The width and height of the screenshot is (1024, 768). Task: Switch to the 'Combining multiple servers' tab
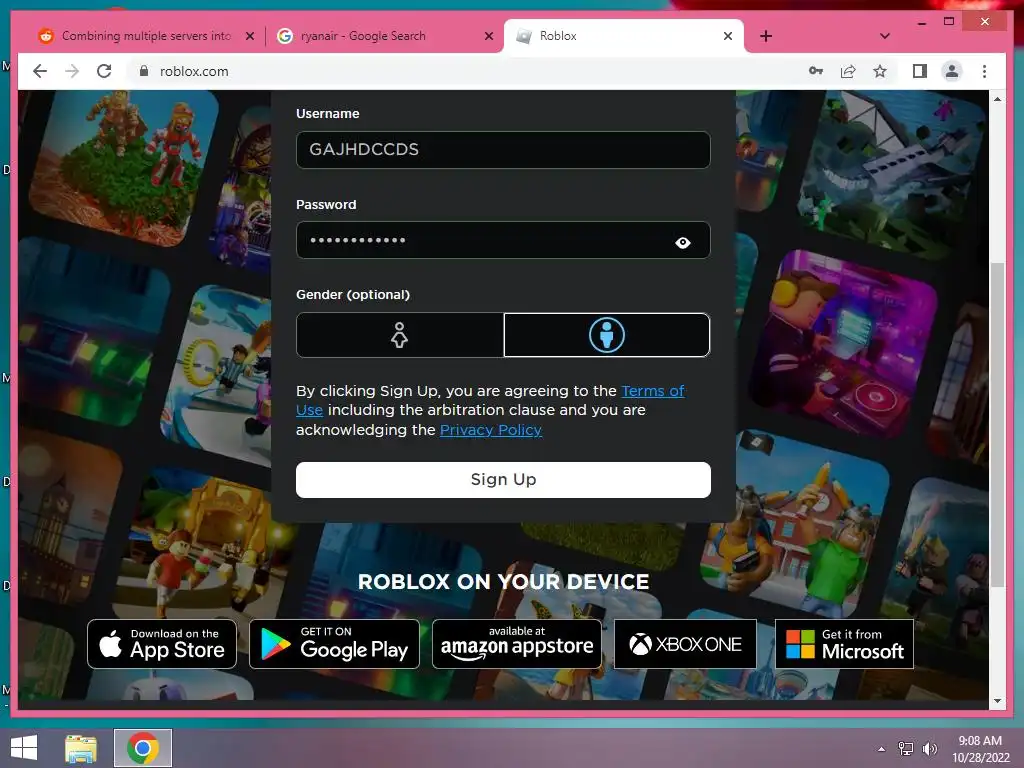coord(146,36)
